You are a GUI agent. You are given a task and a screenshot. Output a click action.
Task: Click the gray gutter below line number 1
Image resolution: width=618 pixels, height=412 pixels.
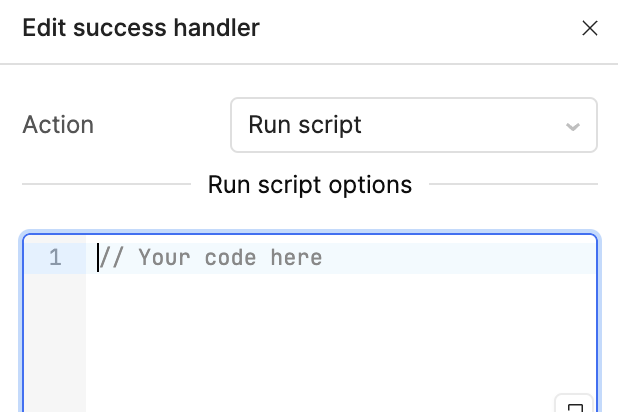(x=55, y=340)
